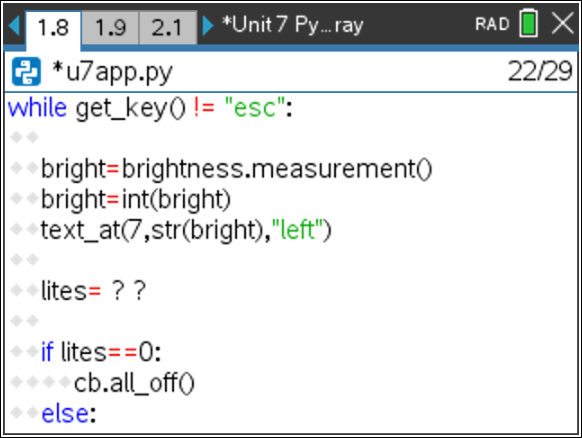
Task: Click the text_at line with "left"
Action: [x=186, y=230]
